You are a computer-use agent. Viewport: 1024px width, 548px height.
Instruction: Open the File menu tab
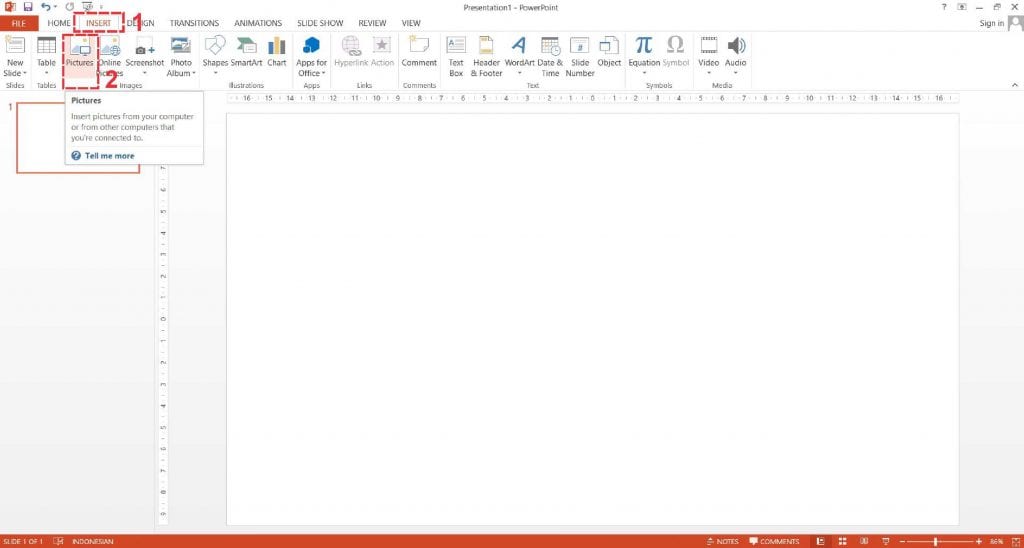[19, 23]
